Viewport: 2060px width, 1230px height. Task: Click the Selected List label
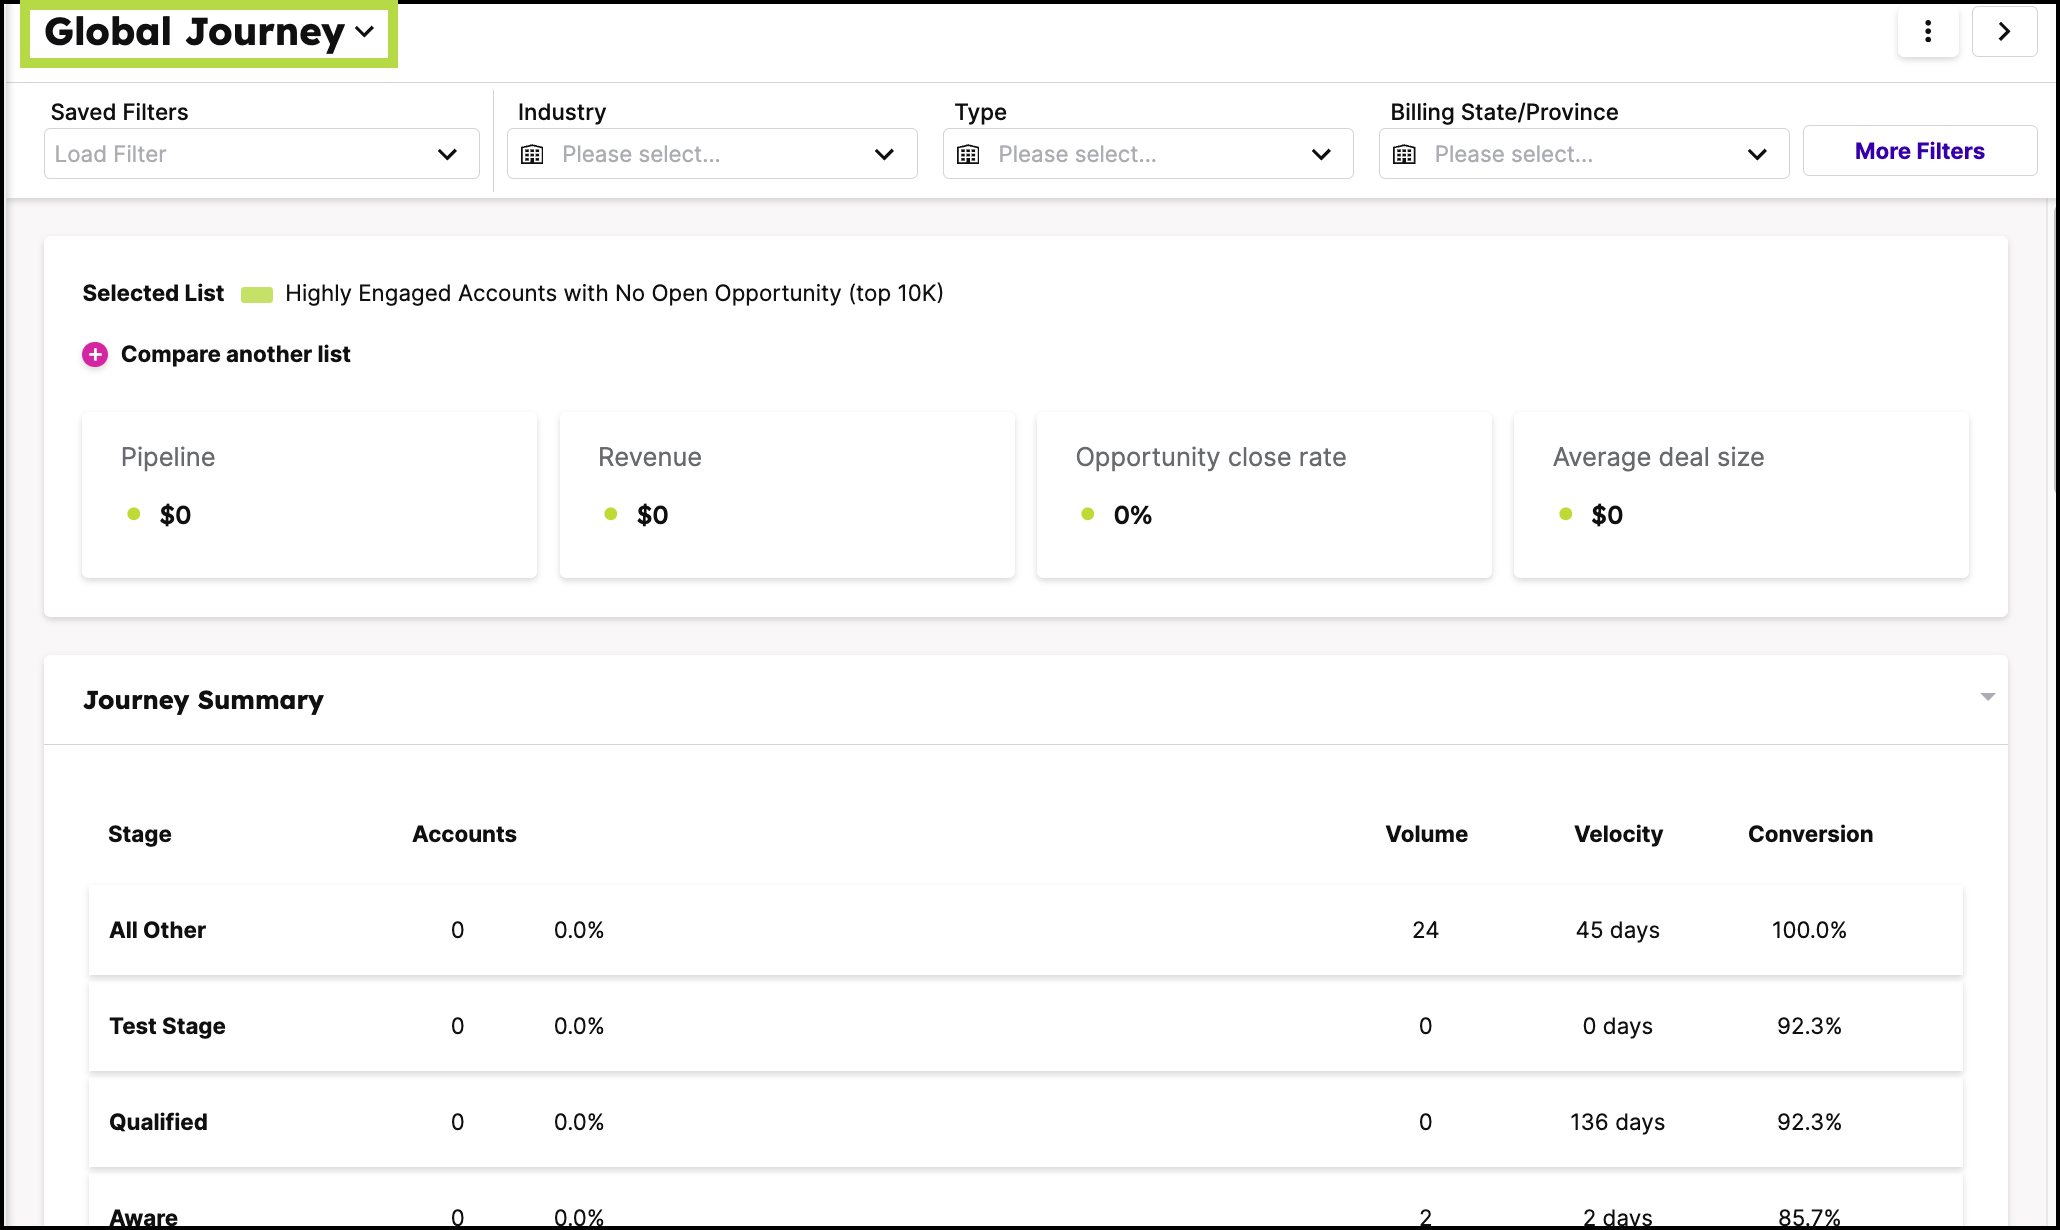pyautogui.click(x=153, y=293)
